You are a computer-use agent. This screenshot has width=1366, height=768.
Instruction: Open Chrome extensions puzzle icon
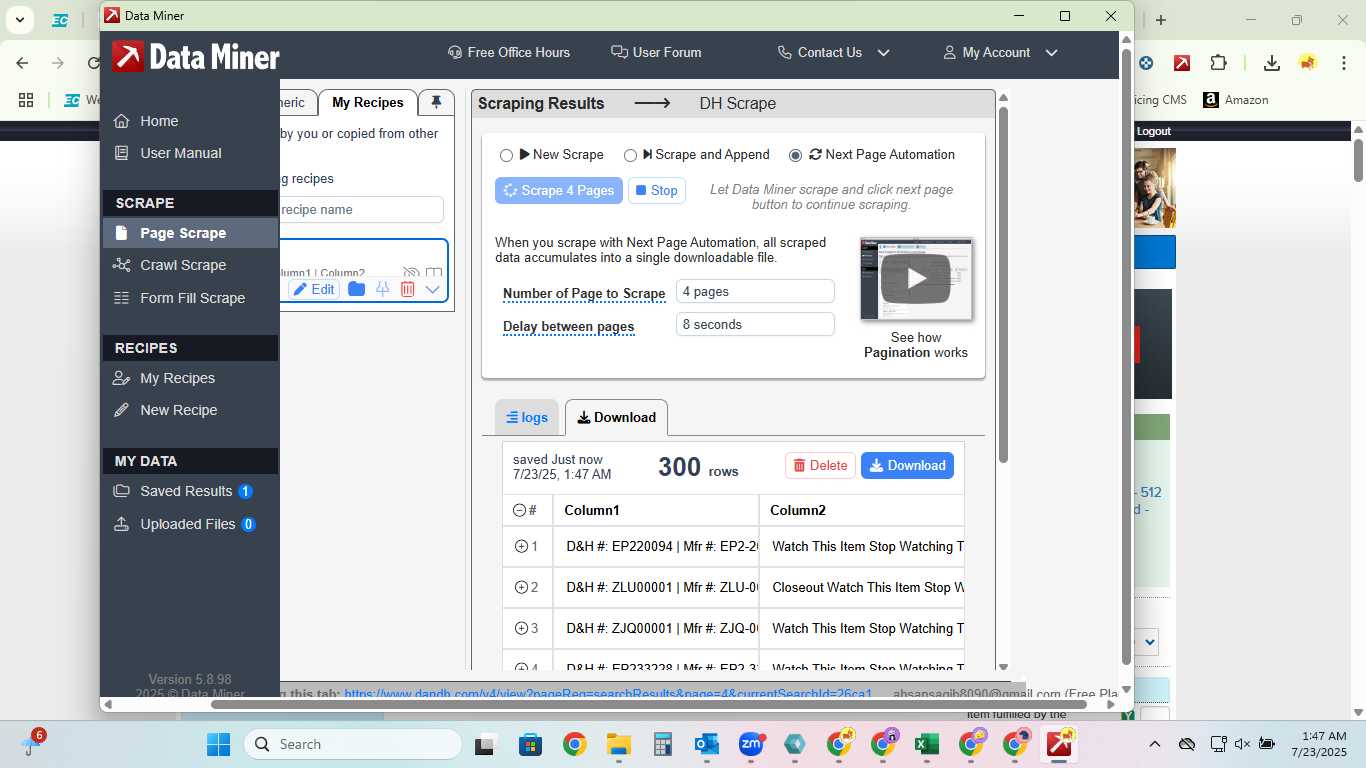pyautogui.click(x=1218, y=63)
